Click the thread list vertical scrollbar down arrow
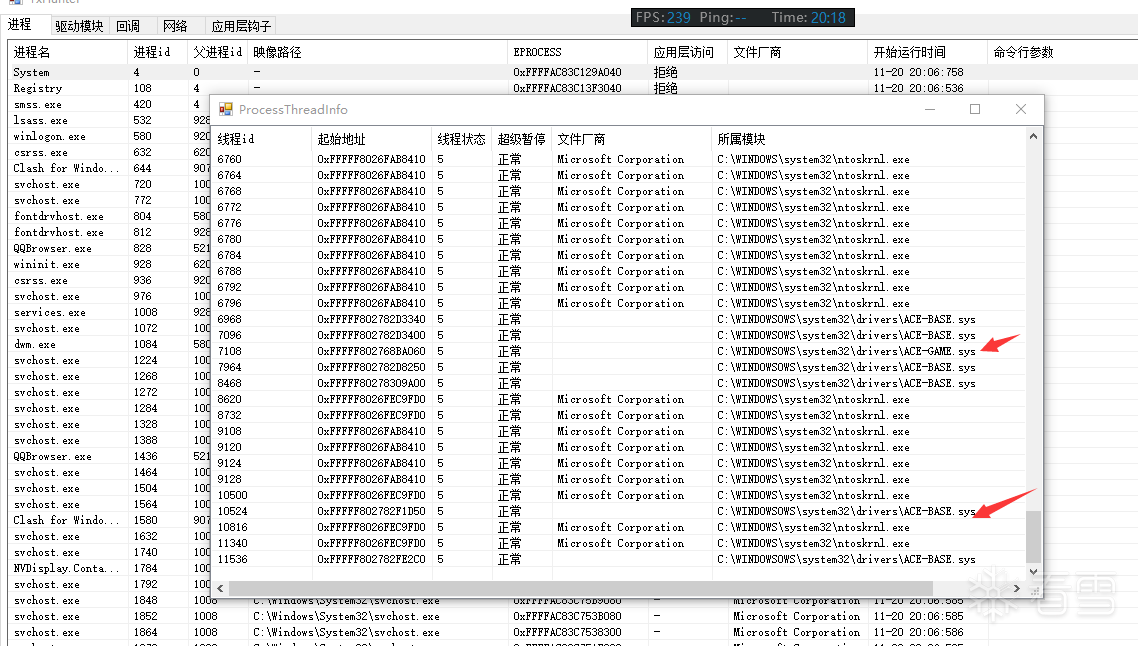The height and width of the screenshot is (646, 1138). point(1033,571)
